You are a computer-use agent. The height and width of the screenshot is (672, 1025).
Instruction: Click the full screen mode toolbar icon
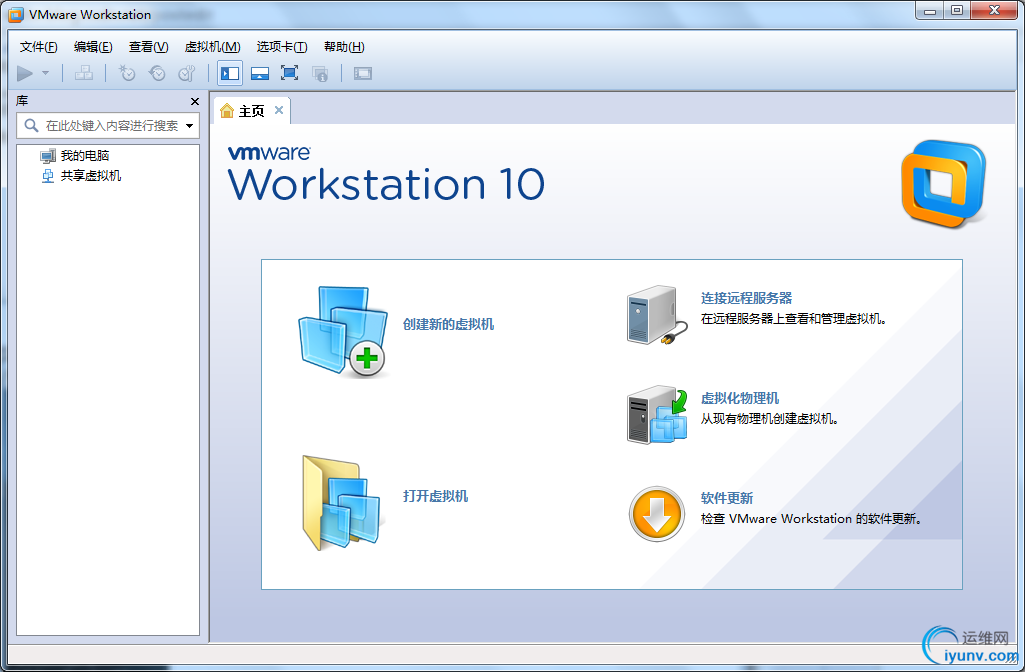pyautogui.click(x=290, y=73)
